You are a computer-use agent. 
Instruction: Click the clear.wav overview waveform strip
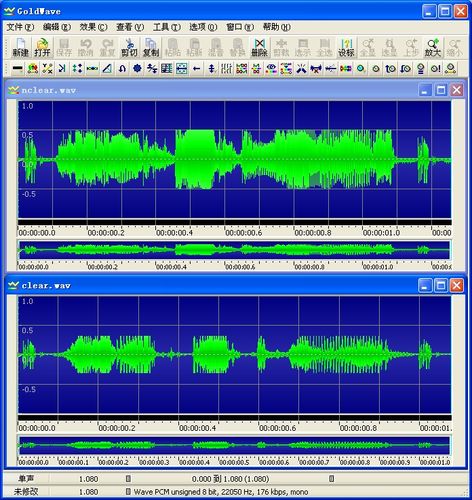234,445
